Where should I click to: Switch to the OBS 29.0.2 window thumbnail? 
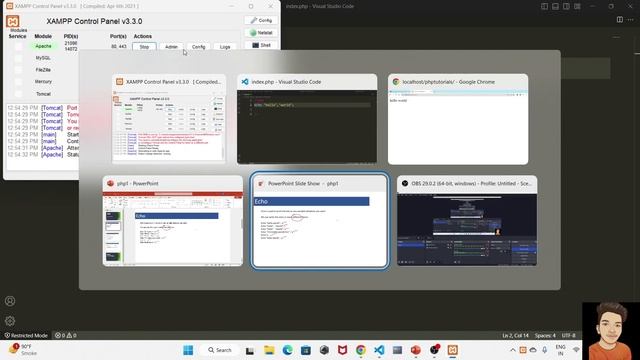point(467,221)
